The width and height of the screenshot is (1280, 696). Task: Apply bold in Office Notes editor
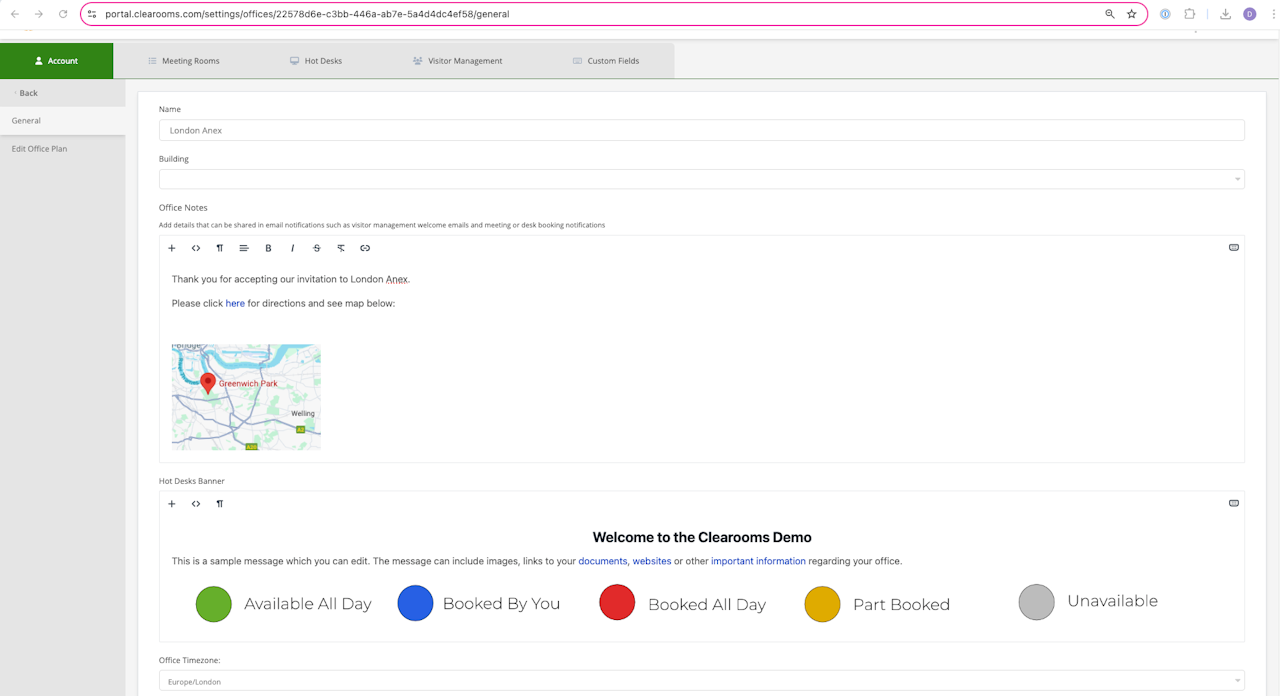268,248
